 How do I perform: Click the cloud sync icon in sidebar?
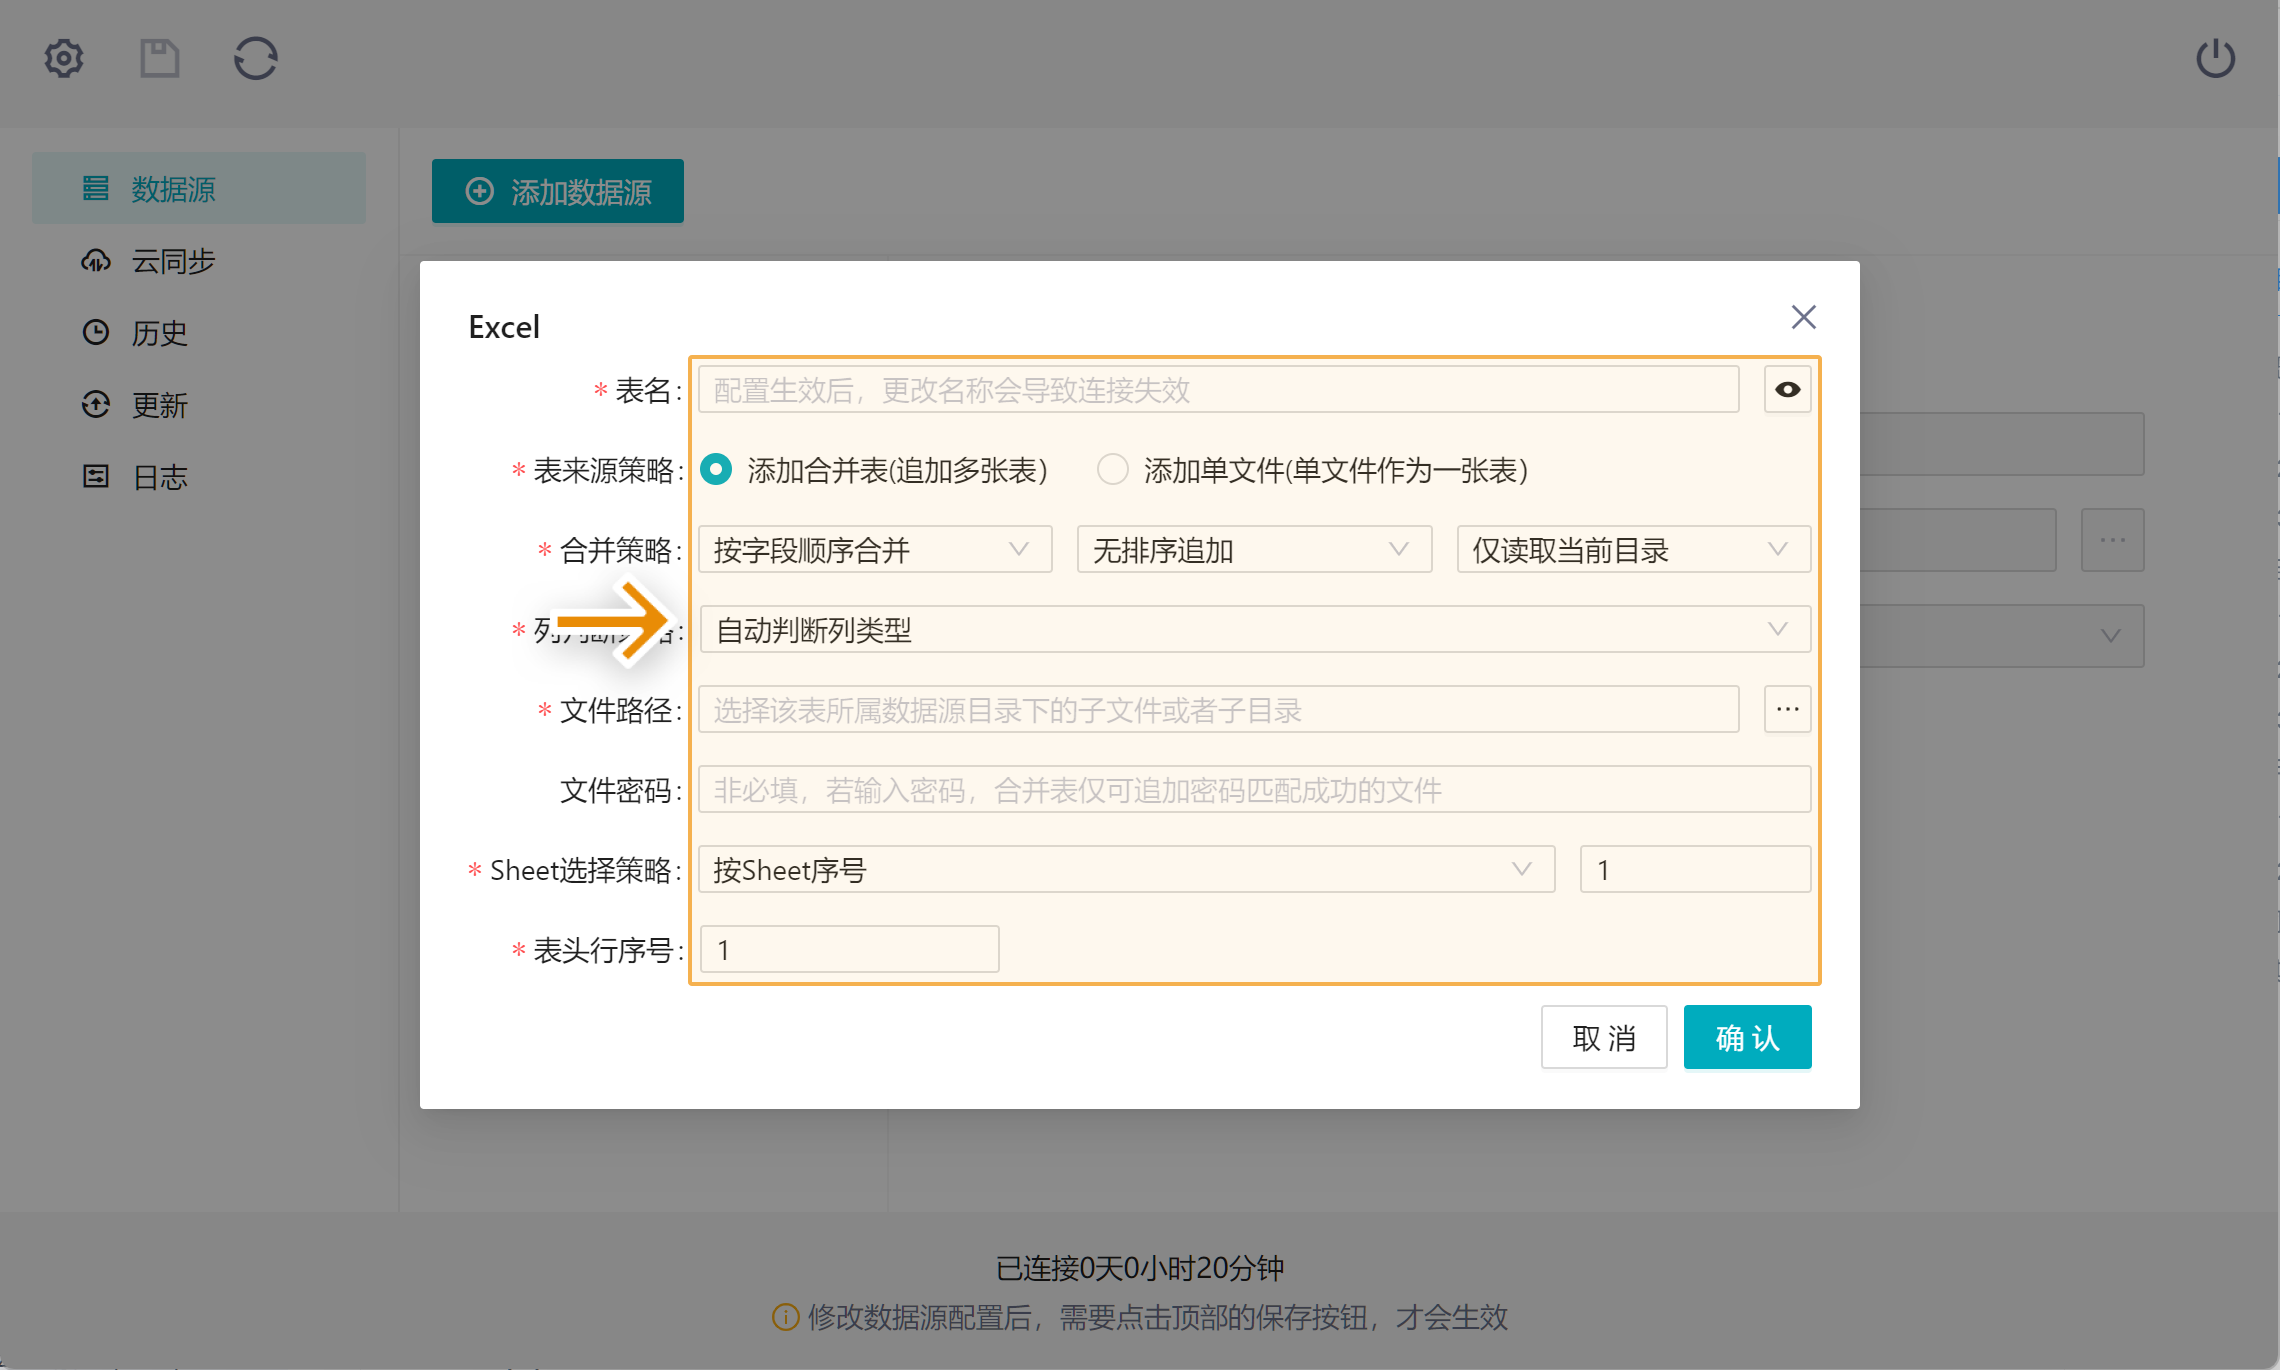coord(96,261)
